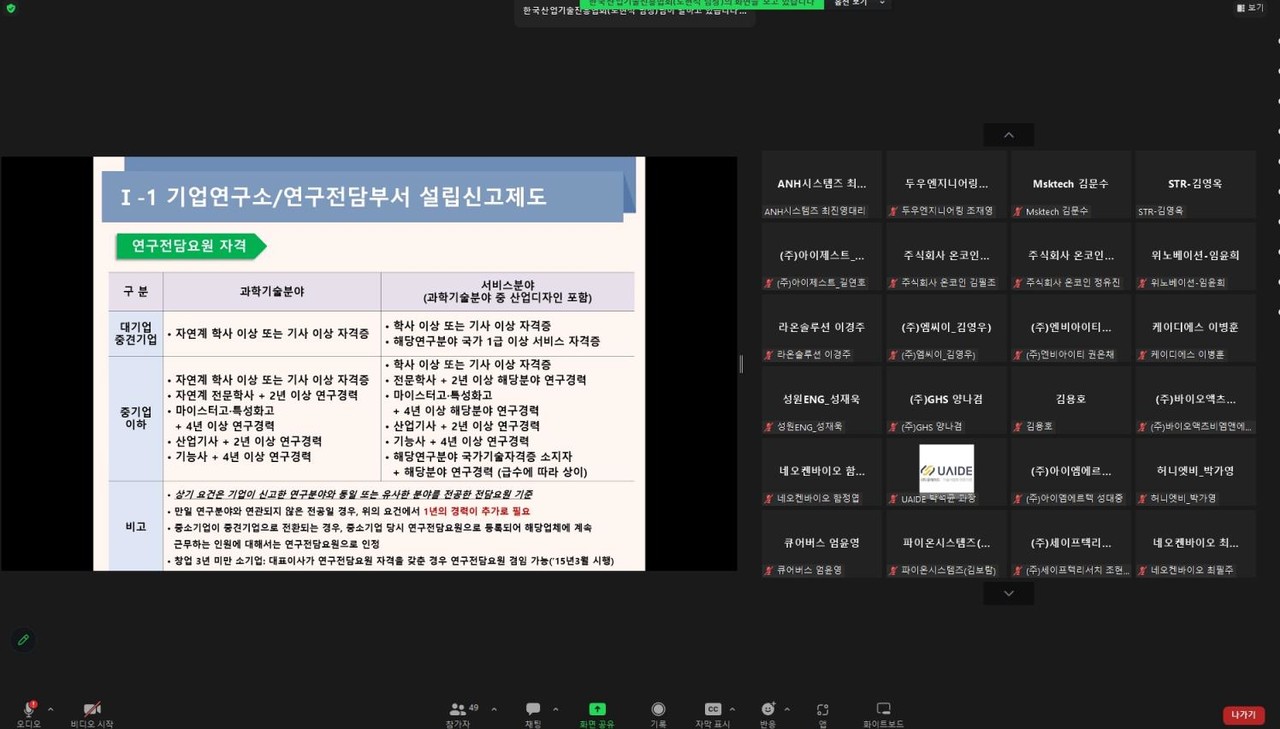Click the muted mic icon on 성원ENG_성재욱
This screenshot has height=729, width=1280.
(x=770, y=427)
